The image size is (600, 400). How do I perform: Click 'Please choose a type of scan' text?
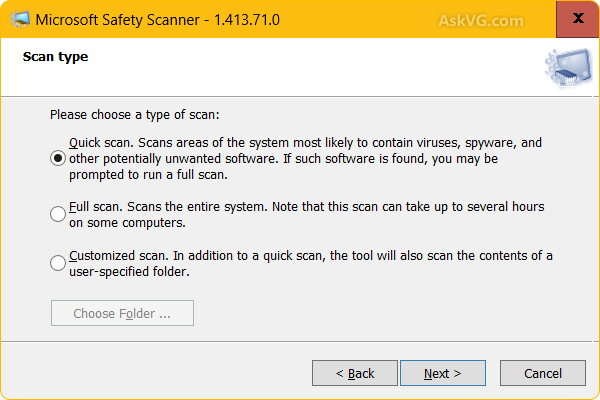[135, 114]
